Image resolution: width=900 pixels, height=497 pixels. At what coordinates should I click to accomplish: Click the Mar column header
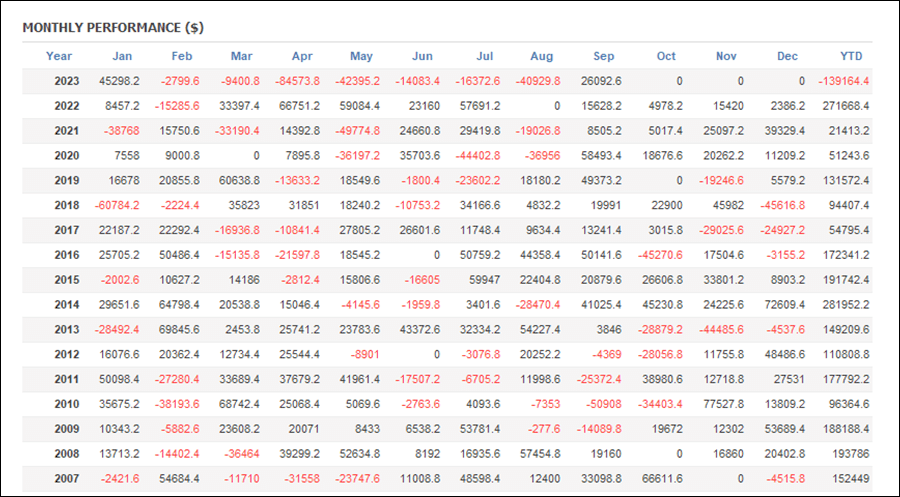point(242,56)
